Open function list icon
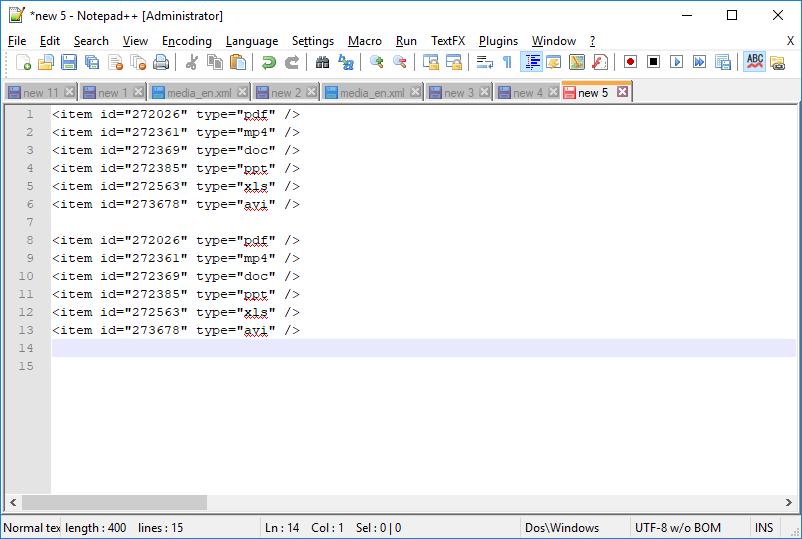 pos(599,62)
